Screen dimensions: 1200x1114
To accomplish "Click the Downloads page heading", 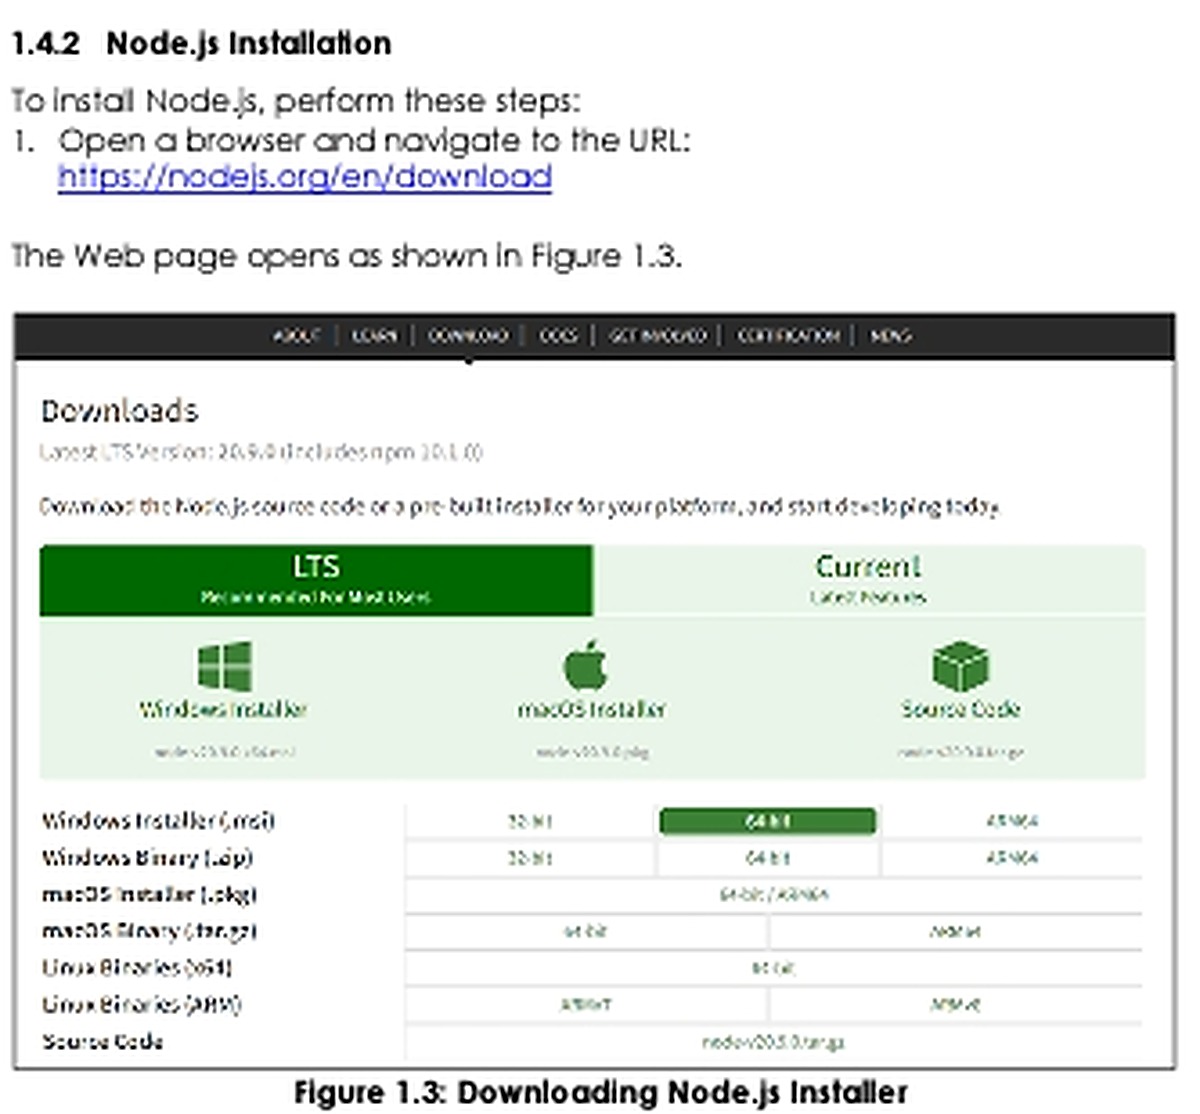I will (x=120, y=411).
